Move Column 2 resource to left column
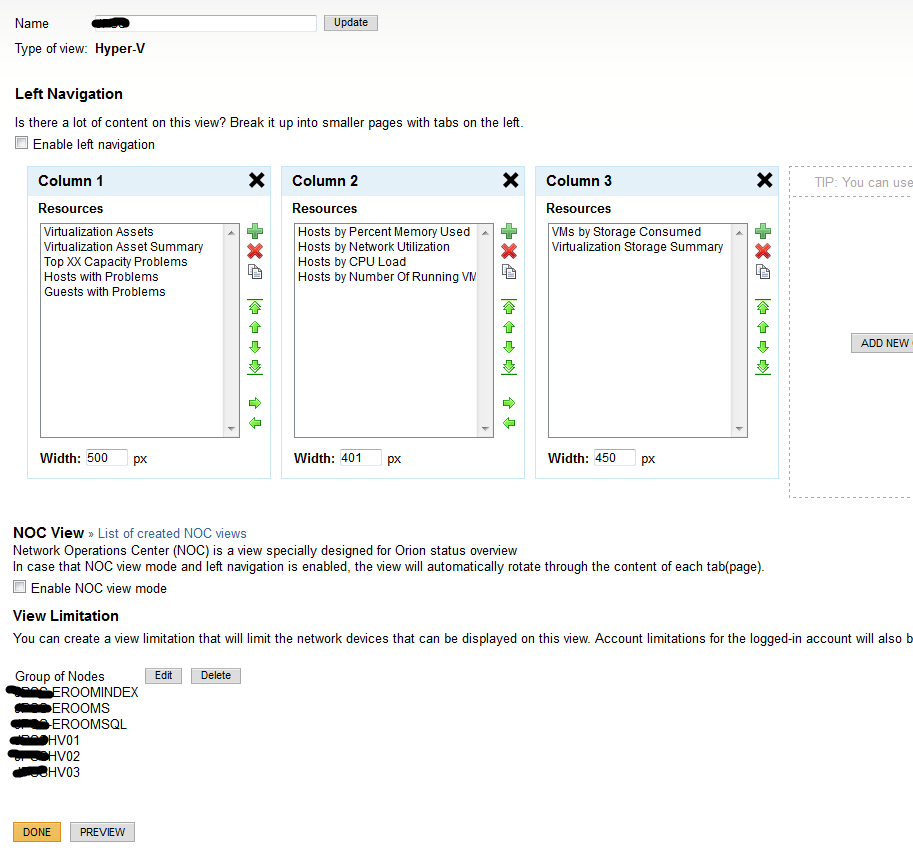913x862 pixels. pos(509,423)
